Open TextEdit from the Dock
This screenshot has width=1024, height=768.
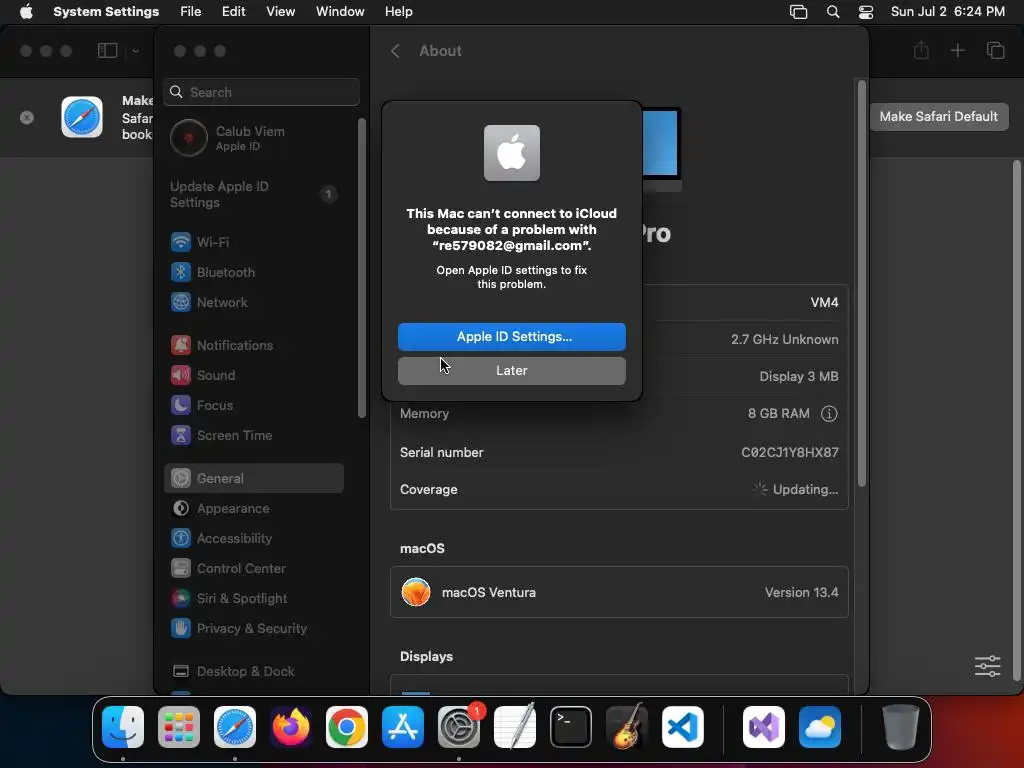(x=515, y=727)
